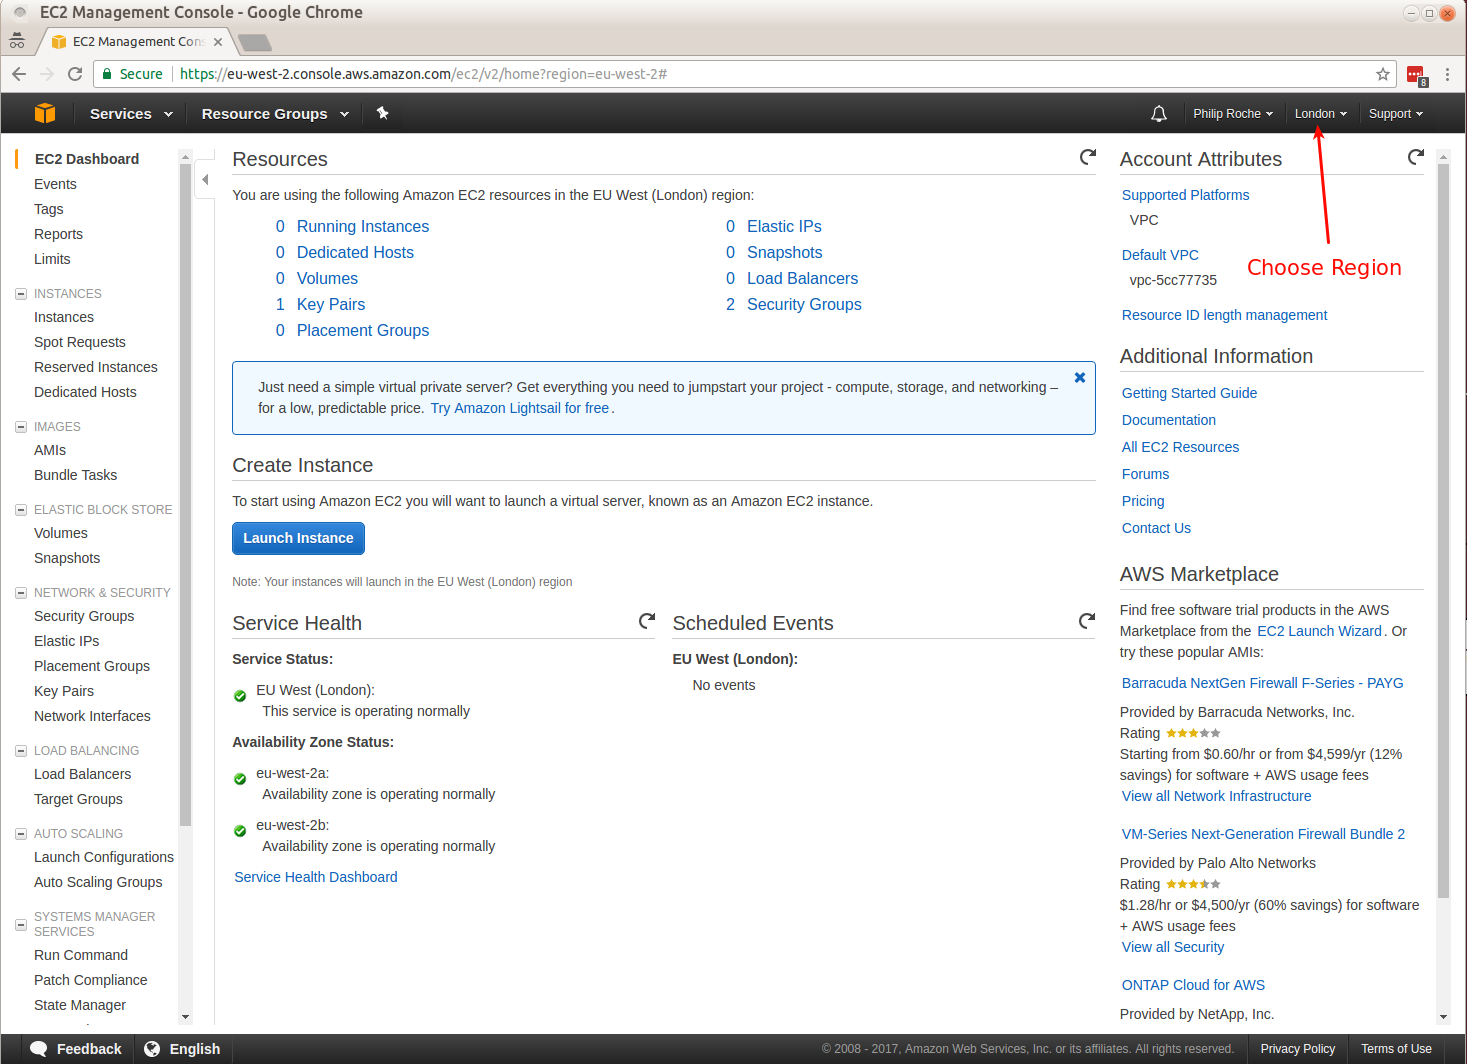Open the Support dropdown menu
This screenshot has height=1064, width=1467.
(1396, 114)
